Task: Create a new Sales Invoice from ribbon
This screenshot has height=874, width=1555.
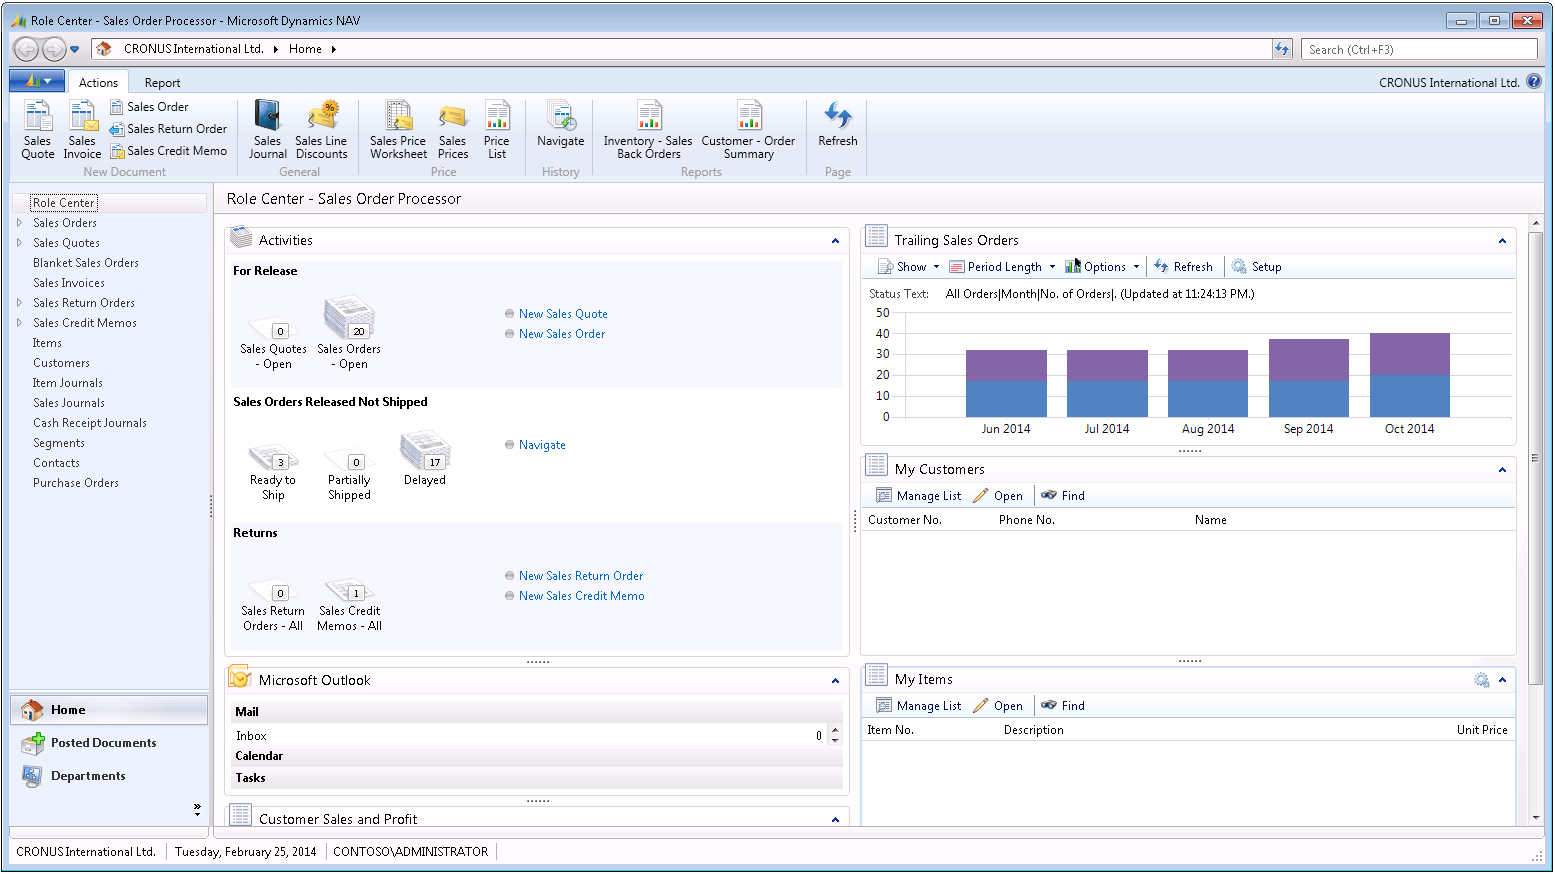Action: coord(82,130)
